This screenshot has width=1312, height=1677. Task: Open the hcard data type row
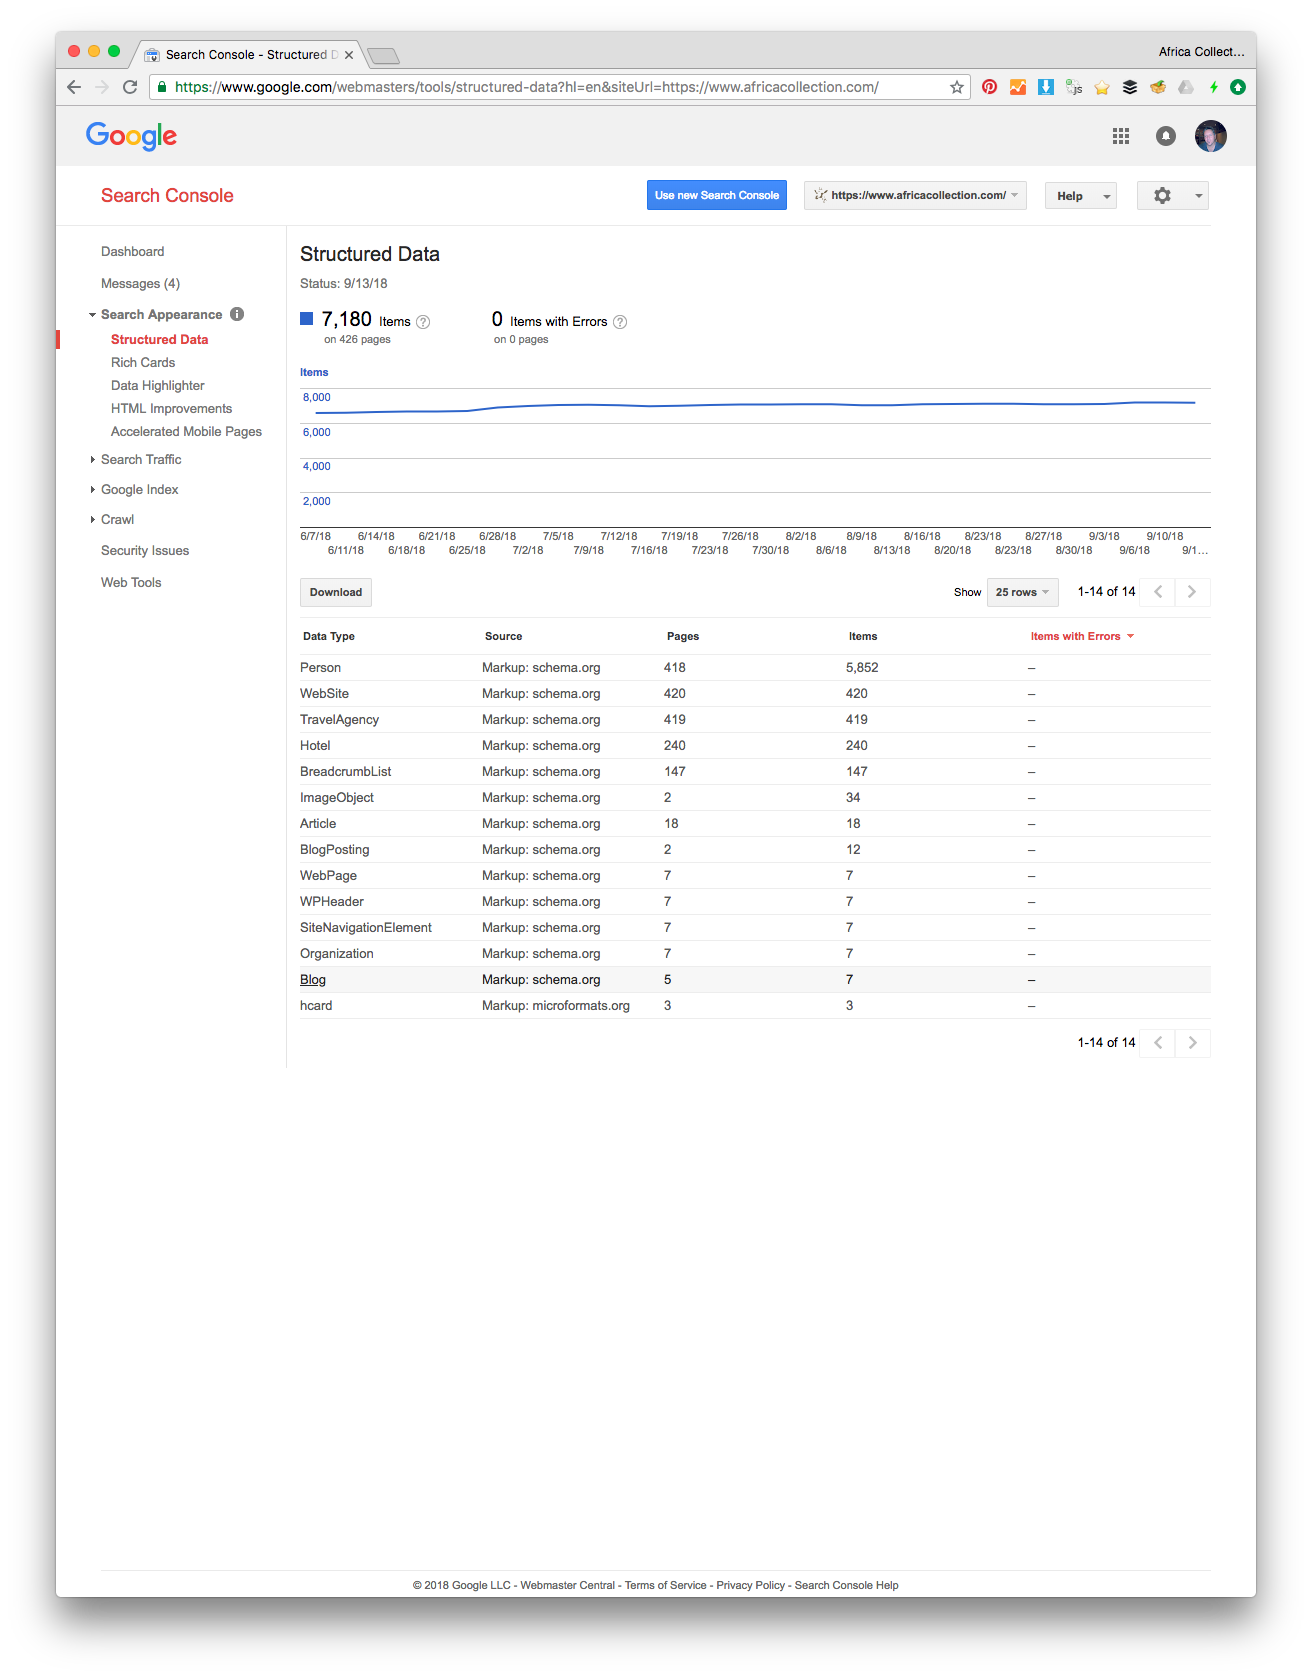pos(755,1006)
